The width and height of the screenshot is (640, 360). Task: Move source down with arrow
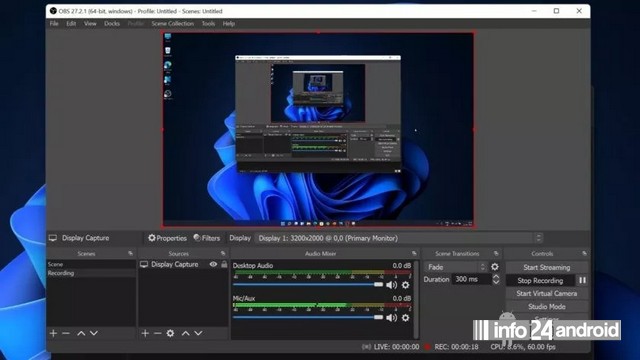pyautogui.click(x=198, y=333)
